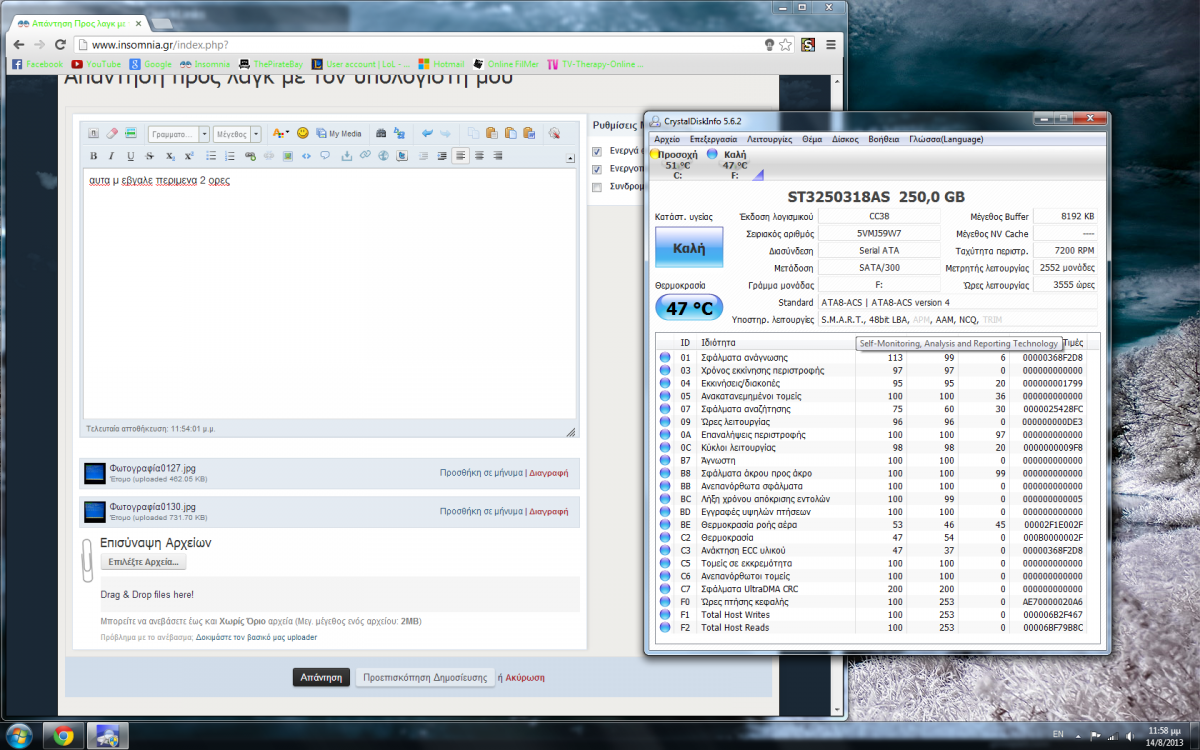Tick the first checkbox under Ρυθμίσεις
The height and width of the screenshot is (750, 1200).
click(x=597, y=151)
